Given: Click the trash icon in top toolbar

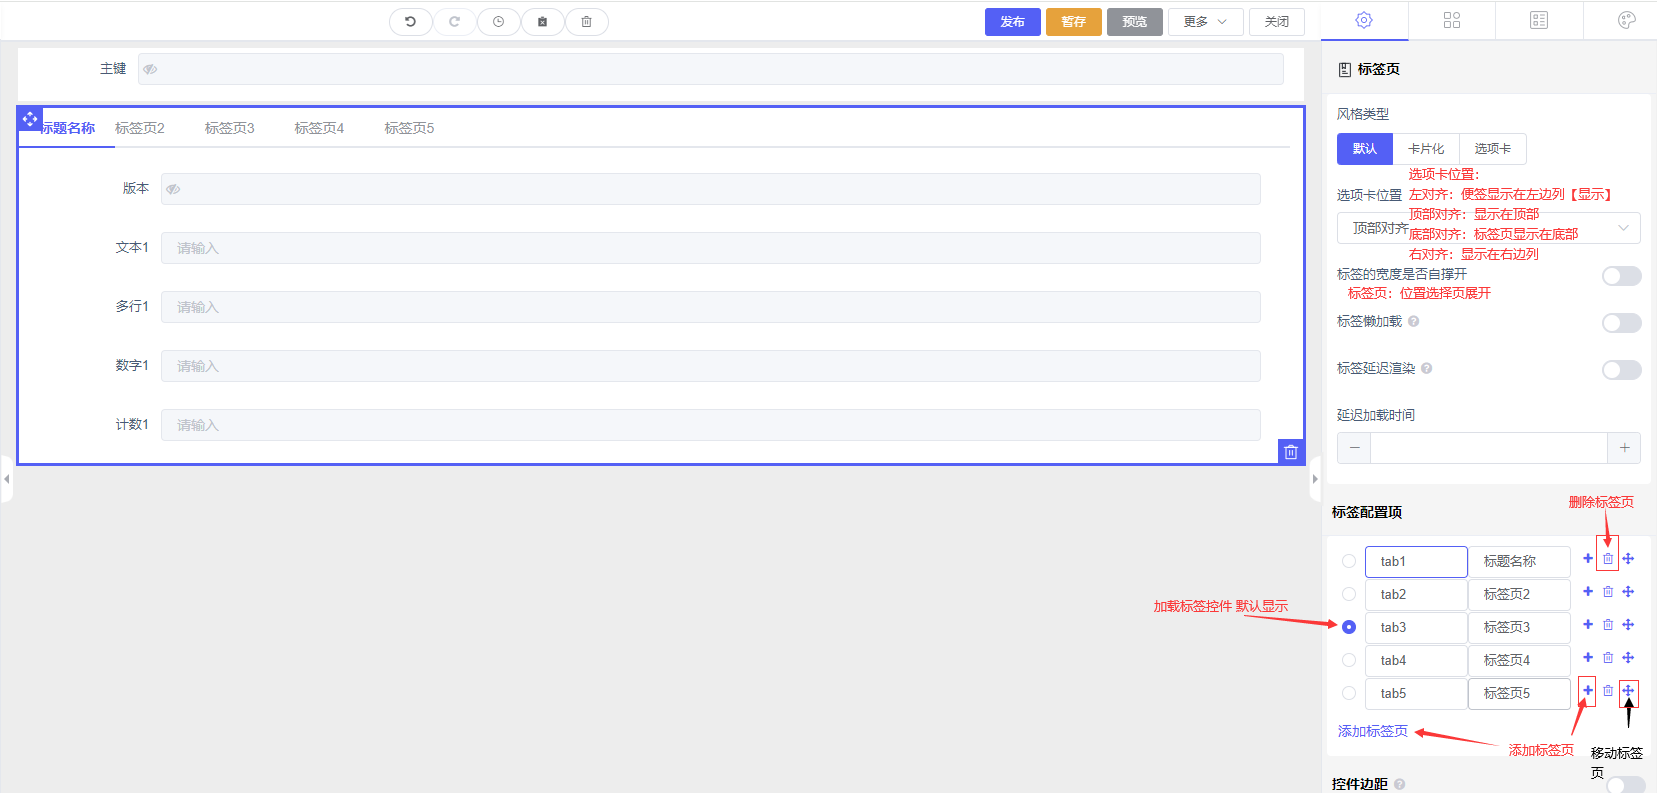Looking at the screenshot, I should (x=587, y=21).
